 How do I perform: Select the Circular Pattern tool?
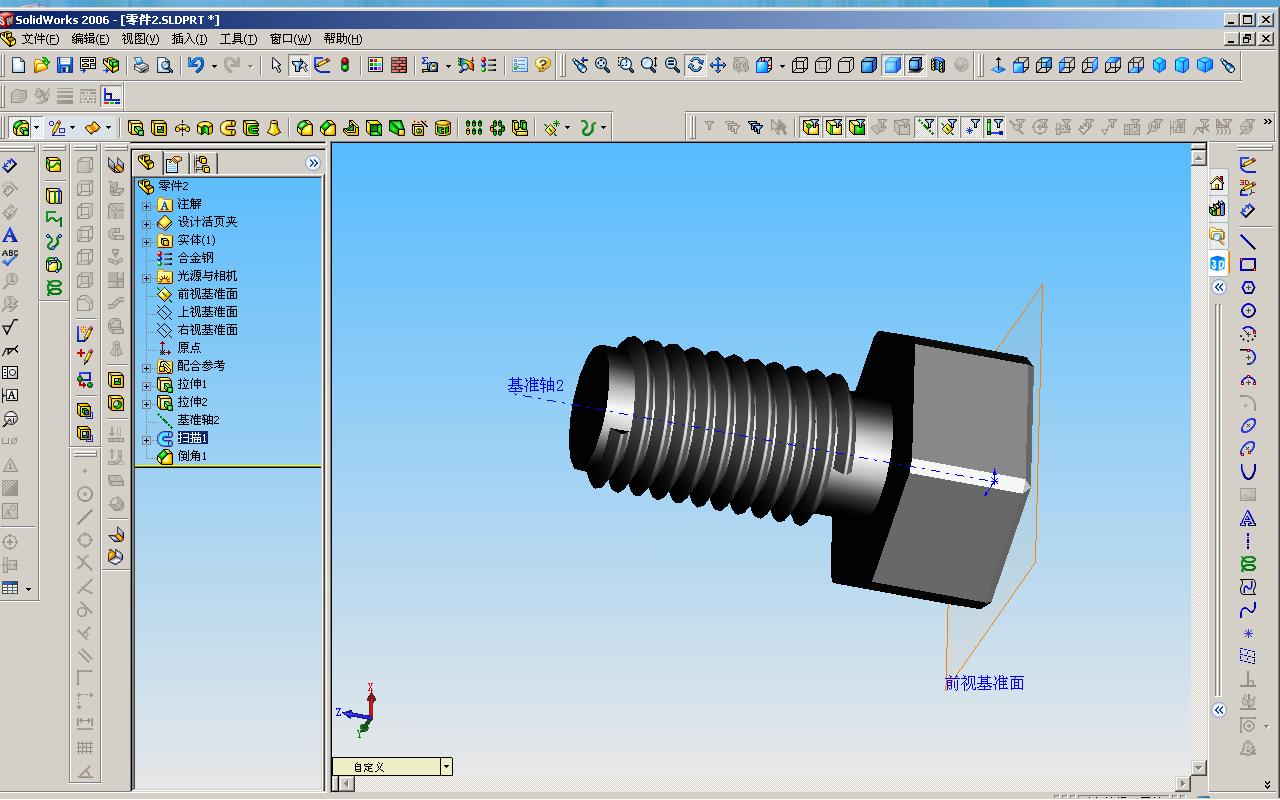pyautogui.click(x=497, y=128)
